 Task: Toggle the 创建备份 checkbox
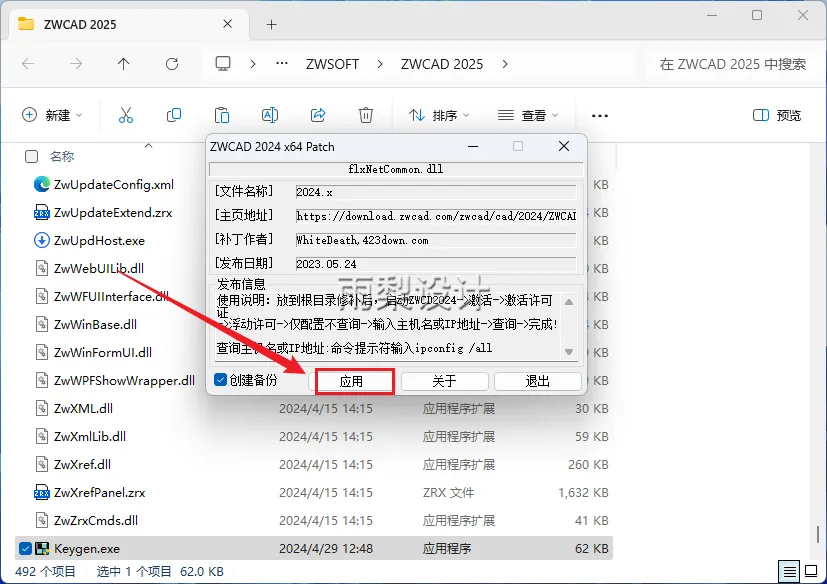(x=220, y=380)
